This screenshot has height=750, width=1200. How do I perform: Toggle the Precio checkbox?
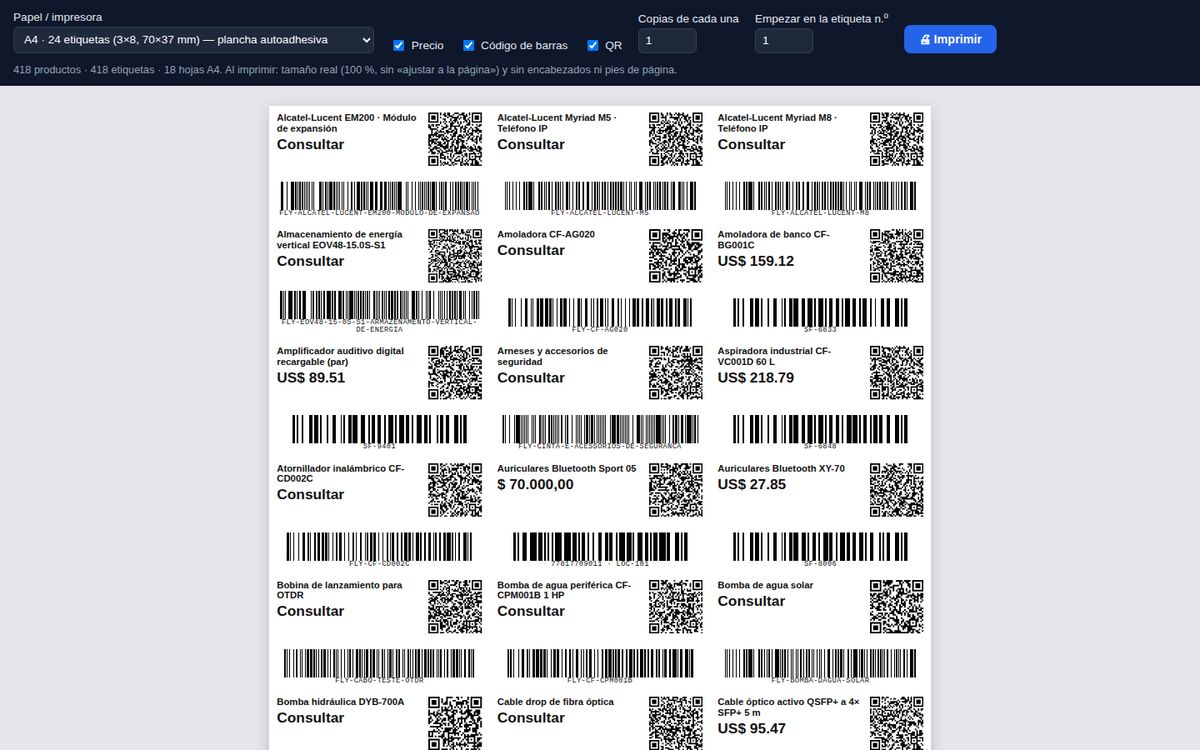point(399,45)
